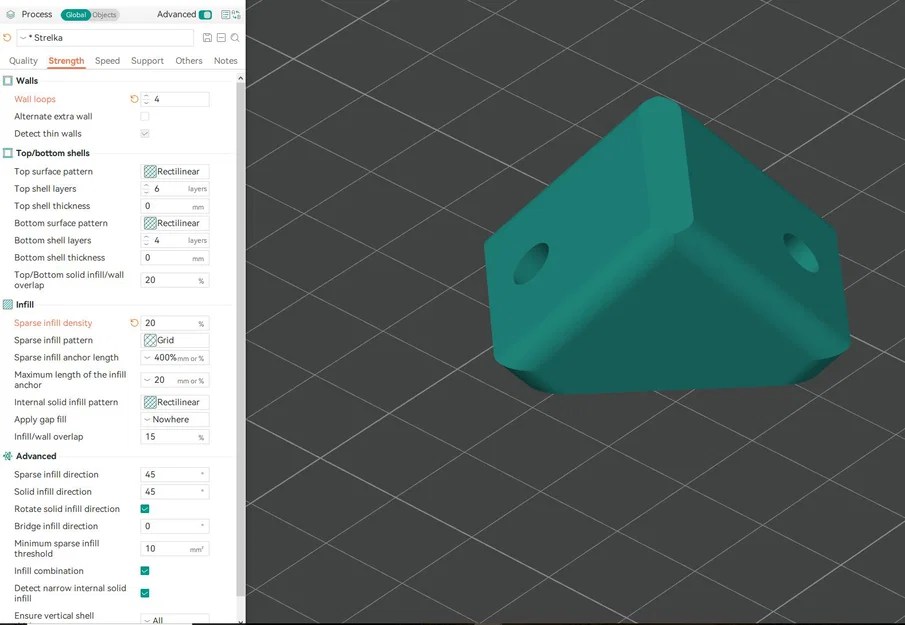905x625 pixels.
Task: Enable Alternate extra wall
Action: pyautogui.click(x=144, y=116)
